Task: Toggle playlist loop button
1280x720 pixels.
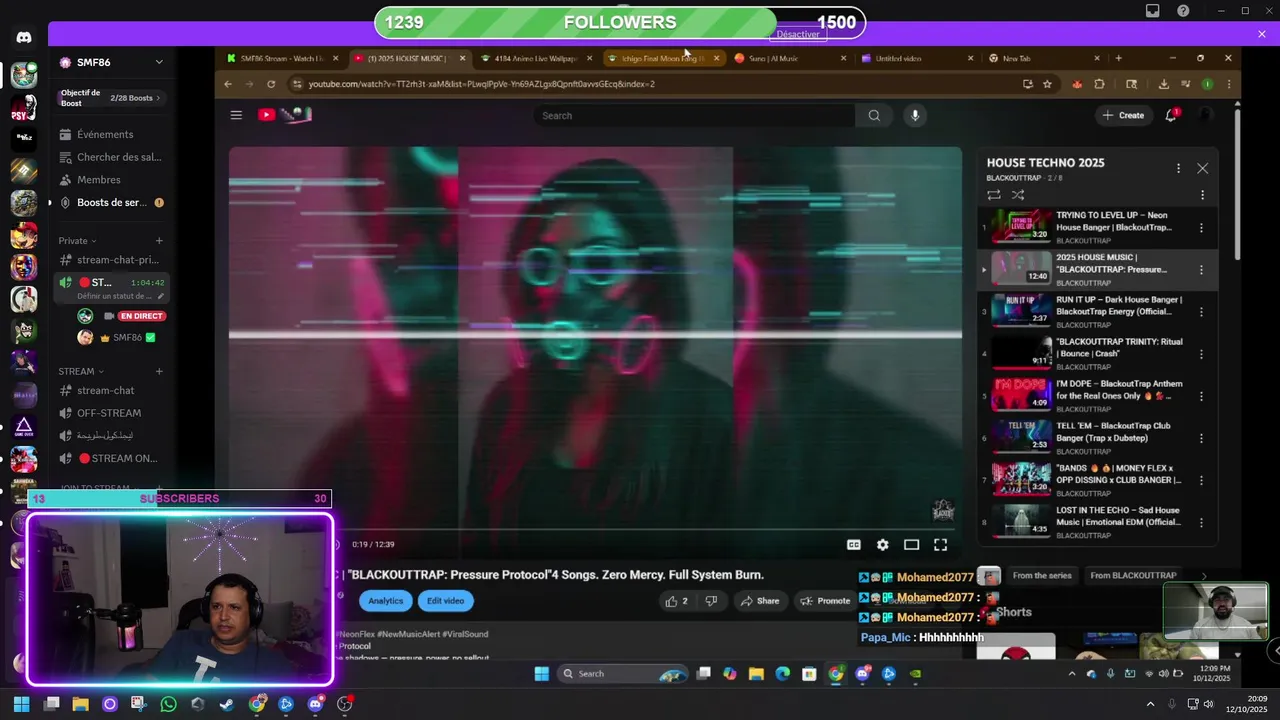Action: click(x=993, y=195)
